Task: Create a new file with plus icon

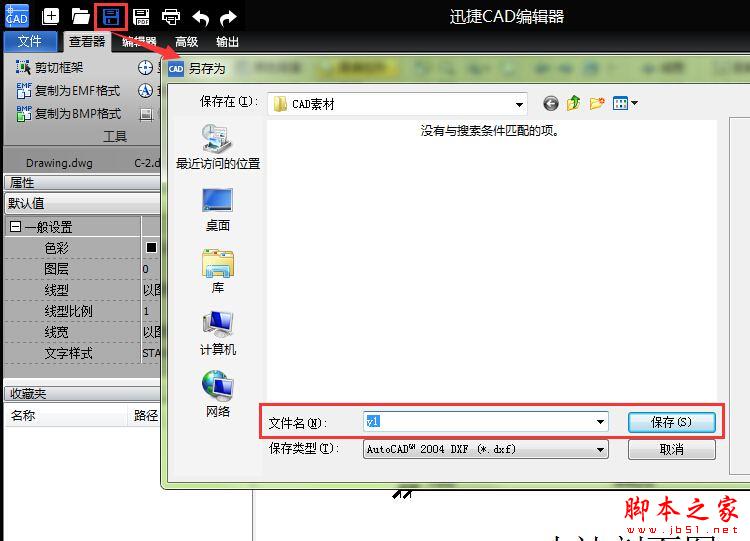Action: 50,17
